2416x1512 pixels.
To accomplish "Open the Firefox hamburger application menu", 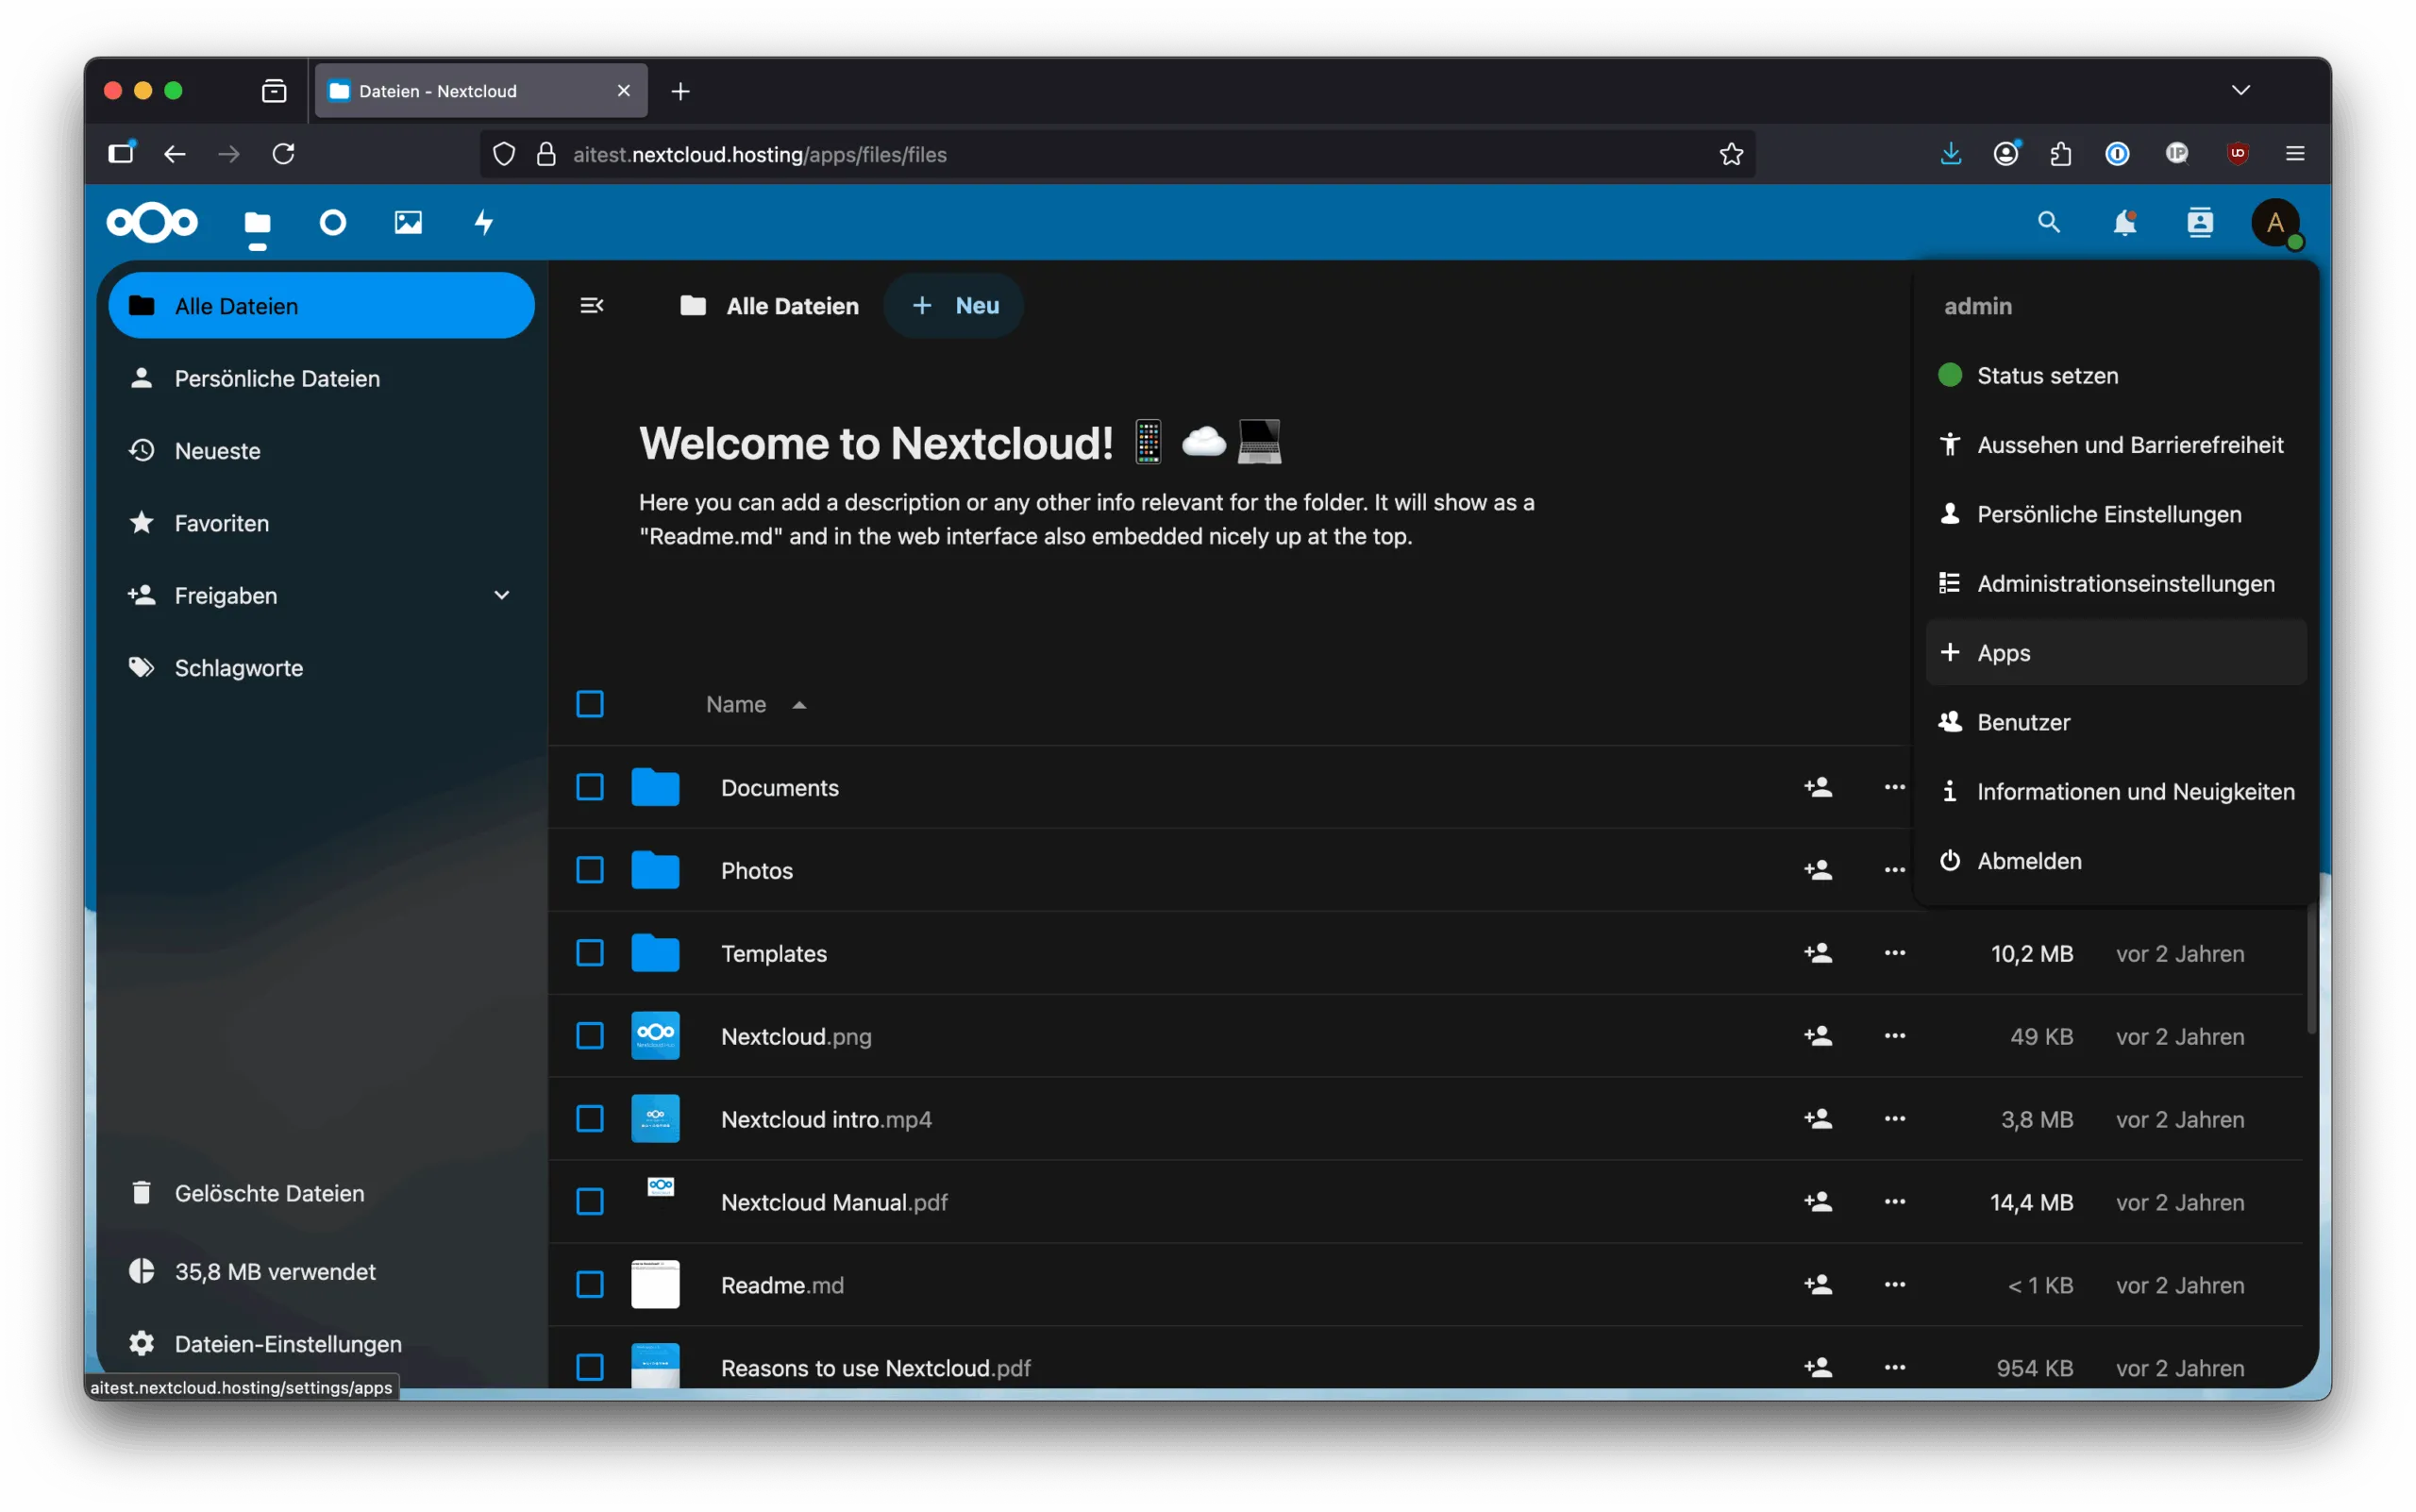I will [2295, 154].
